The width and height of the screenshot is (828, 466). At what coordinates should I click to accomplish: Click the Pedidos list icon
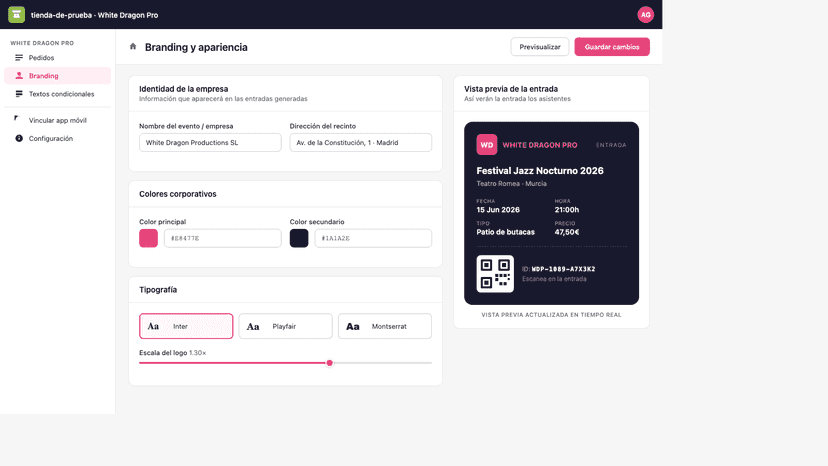[19, 58]
